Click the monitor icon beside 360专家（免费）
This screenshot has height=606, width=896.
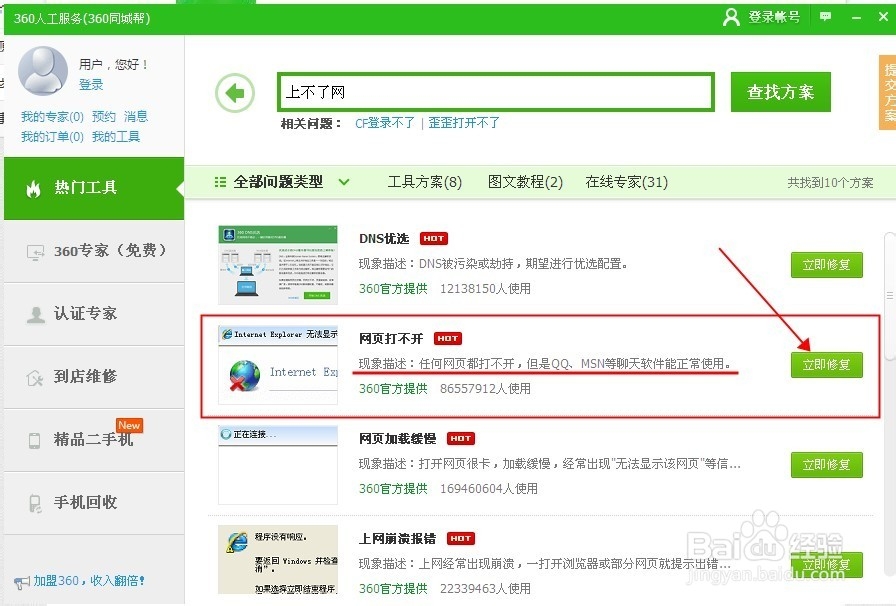coord(35,252)
